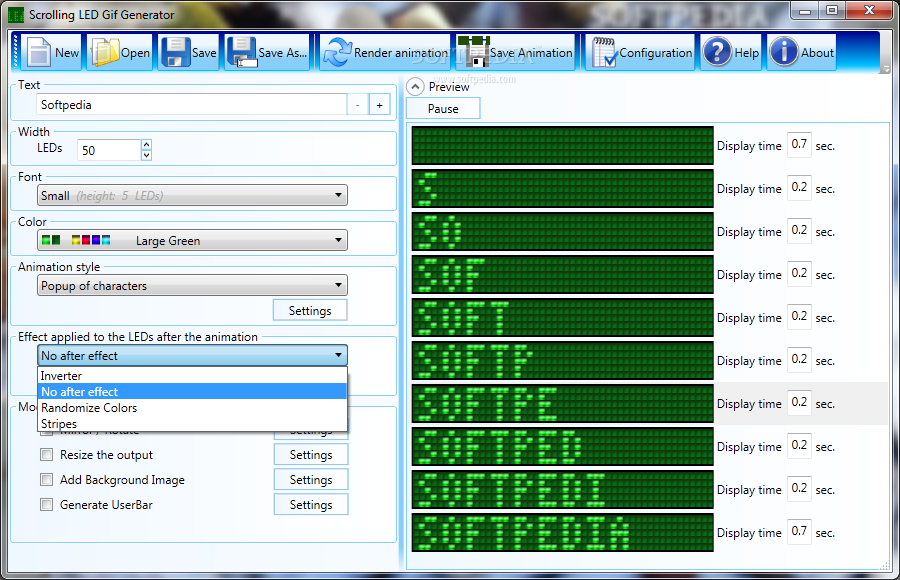The width and height of the screenshot is (900, 580).
Task: Collapse the Preview panel with the chevron
Action: (x=415, y=87)
